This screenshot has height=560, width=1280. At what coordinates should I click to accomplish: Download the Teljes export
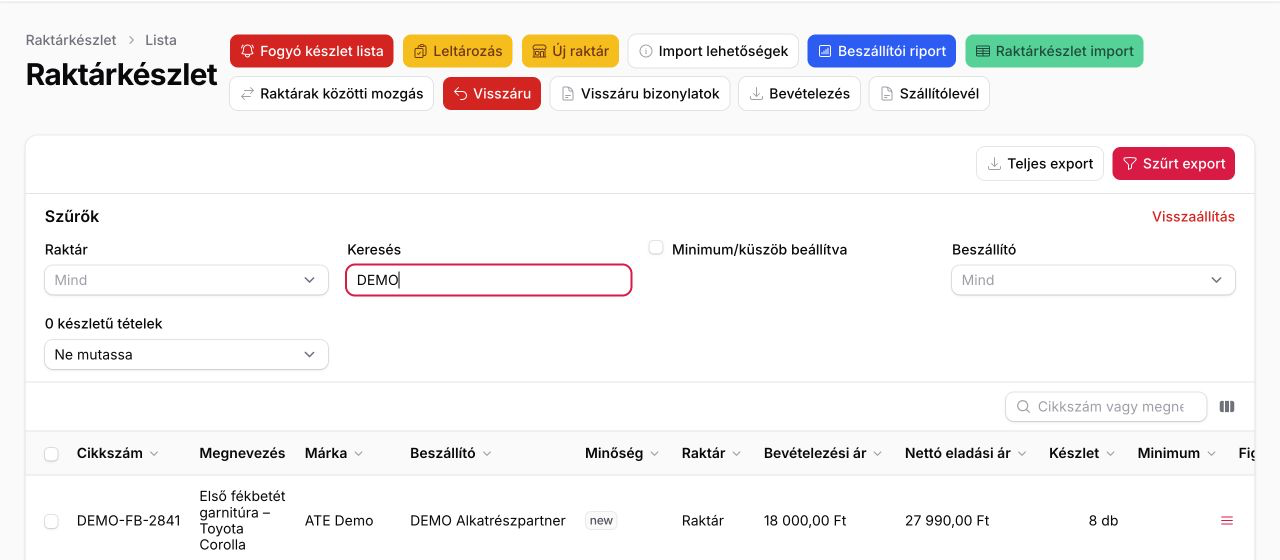click(1040, 164)
